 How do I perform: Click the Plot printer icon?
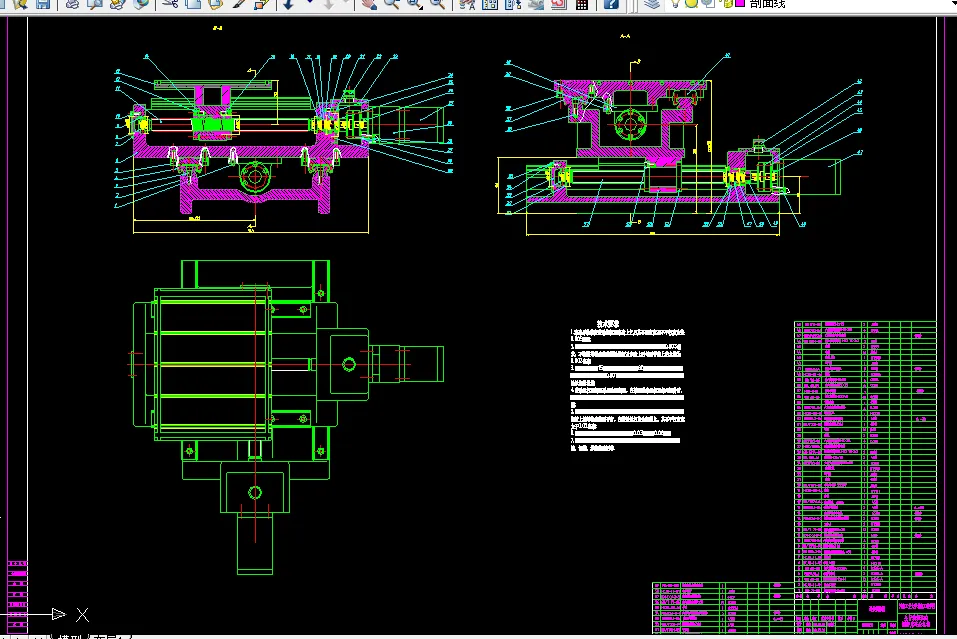coord(72,4)
